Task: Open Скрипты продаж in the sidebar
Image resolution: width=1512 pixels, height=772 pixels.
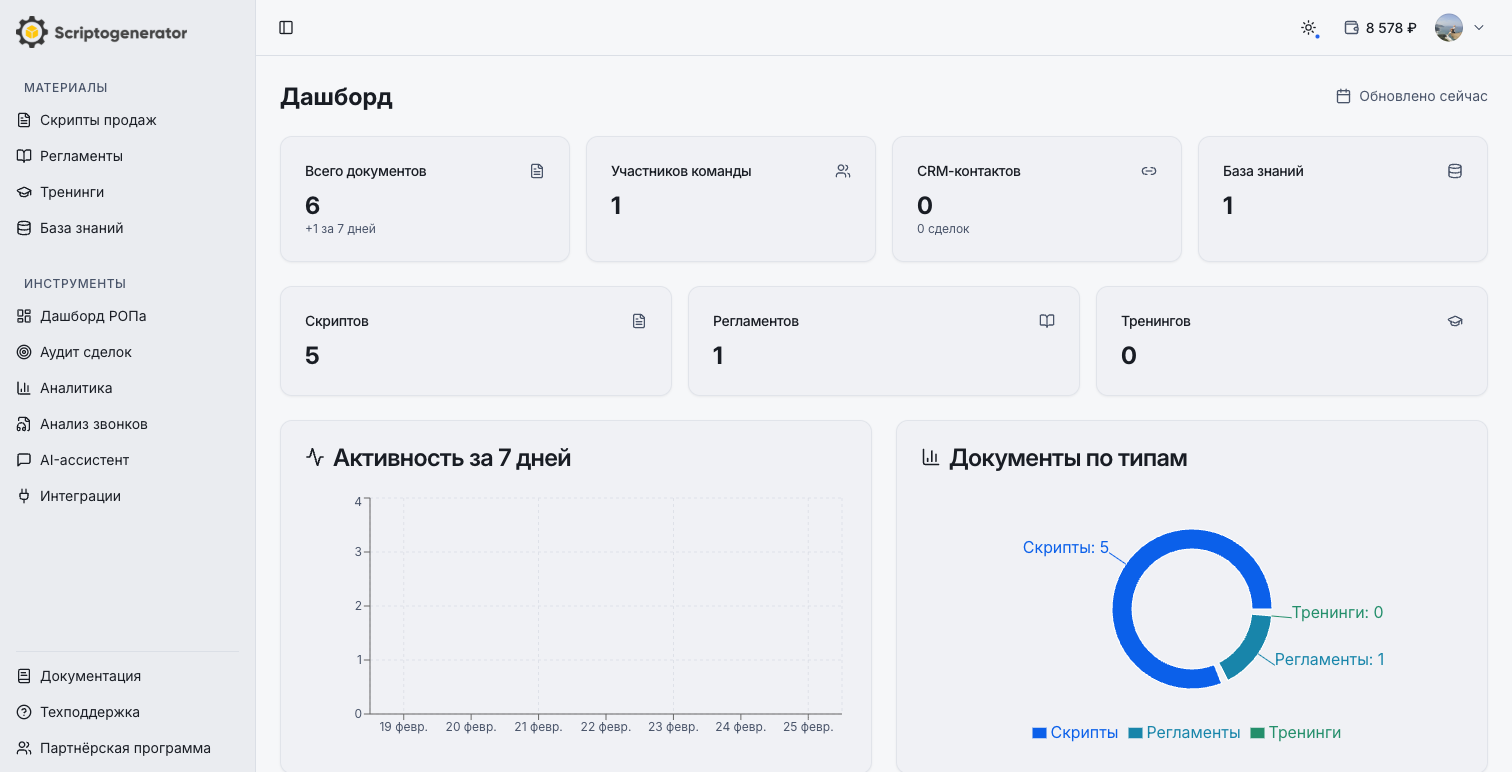Action: (98, 120)
